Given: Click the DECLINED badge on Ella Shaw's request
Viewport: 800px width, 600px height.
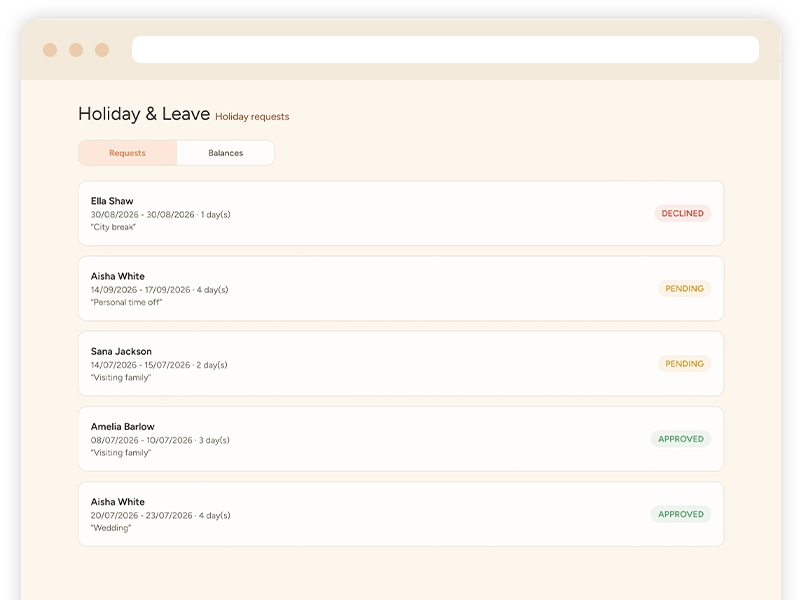Looking at the screenshot, I should pos(683,213).
